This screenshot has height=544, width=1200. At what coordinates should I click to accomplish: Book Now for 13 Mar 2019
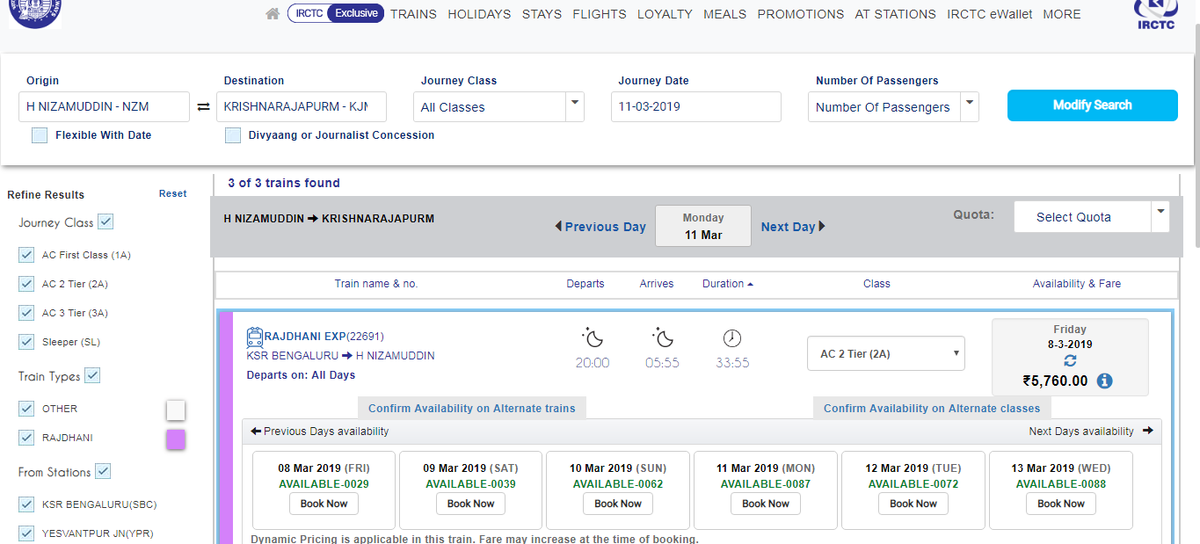pos(1061,504)
